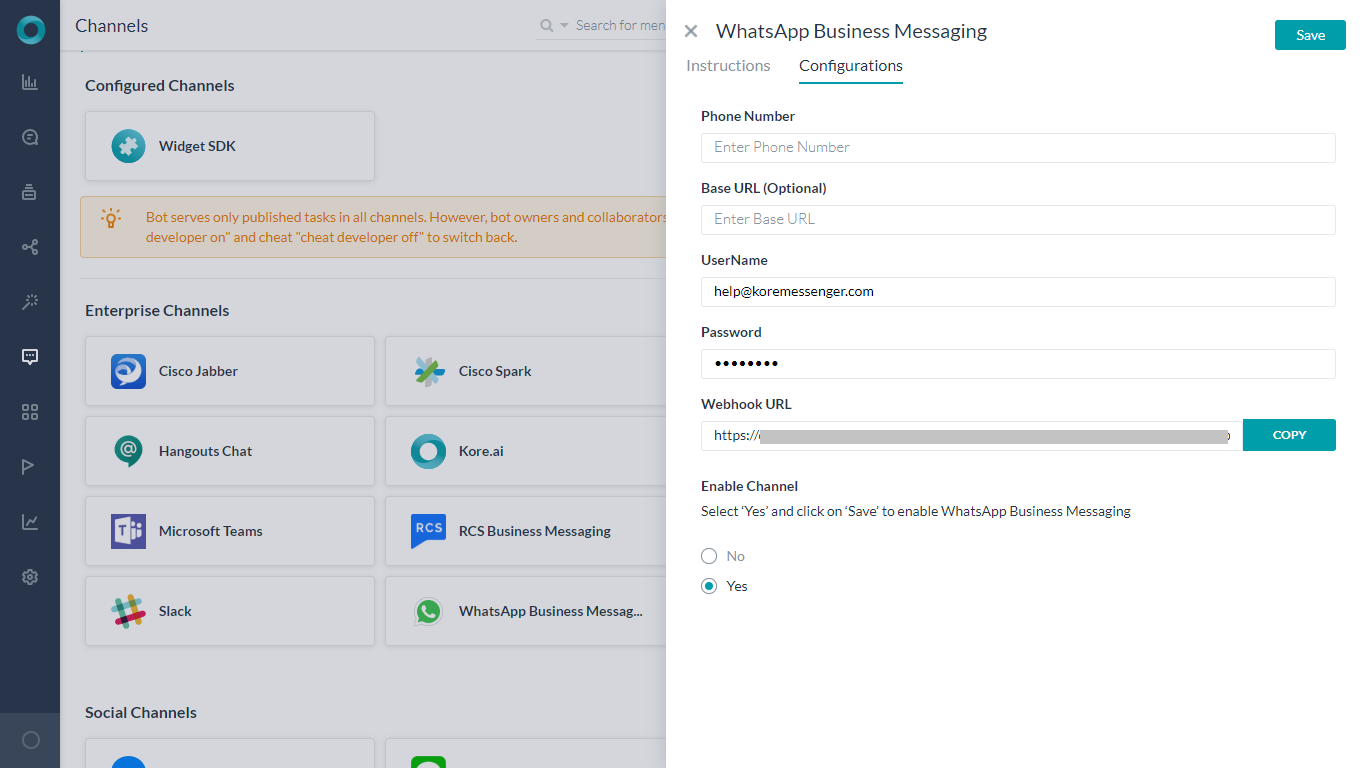Open the Microsoft Teams channel
The image size is (1366, 768).
tap(230, 531)
